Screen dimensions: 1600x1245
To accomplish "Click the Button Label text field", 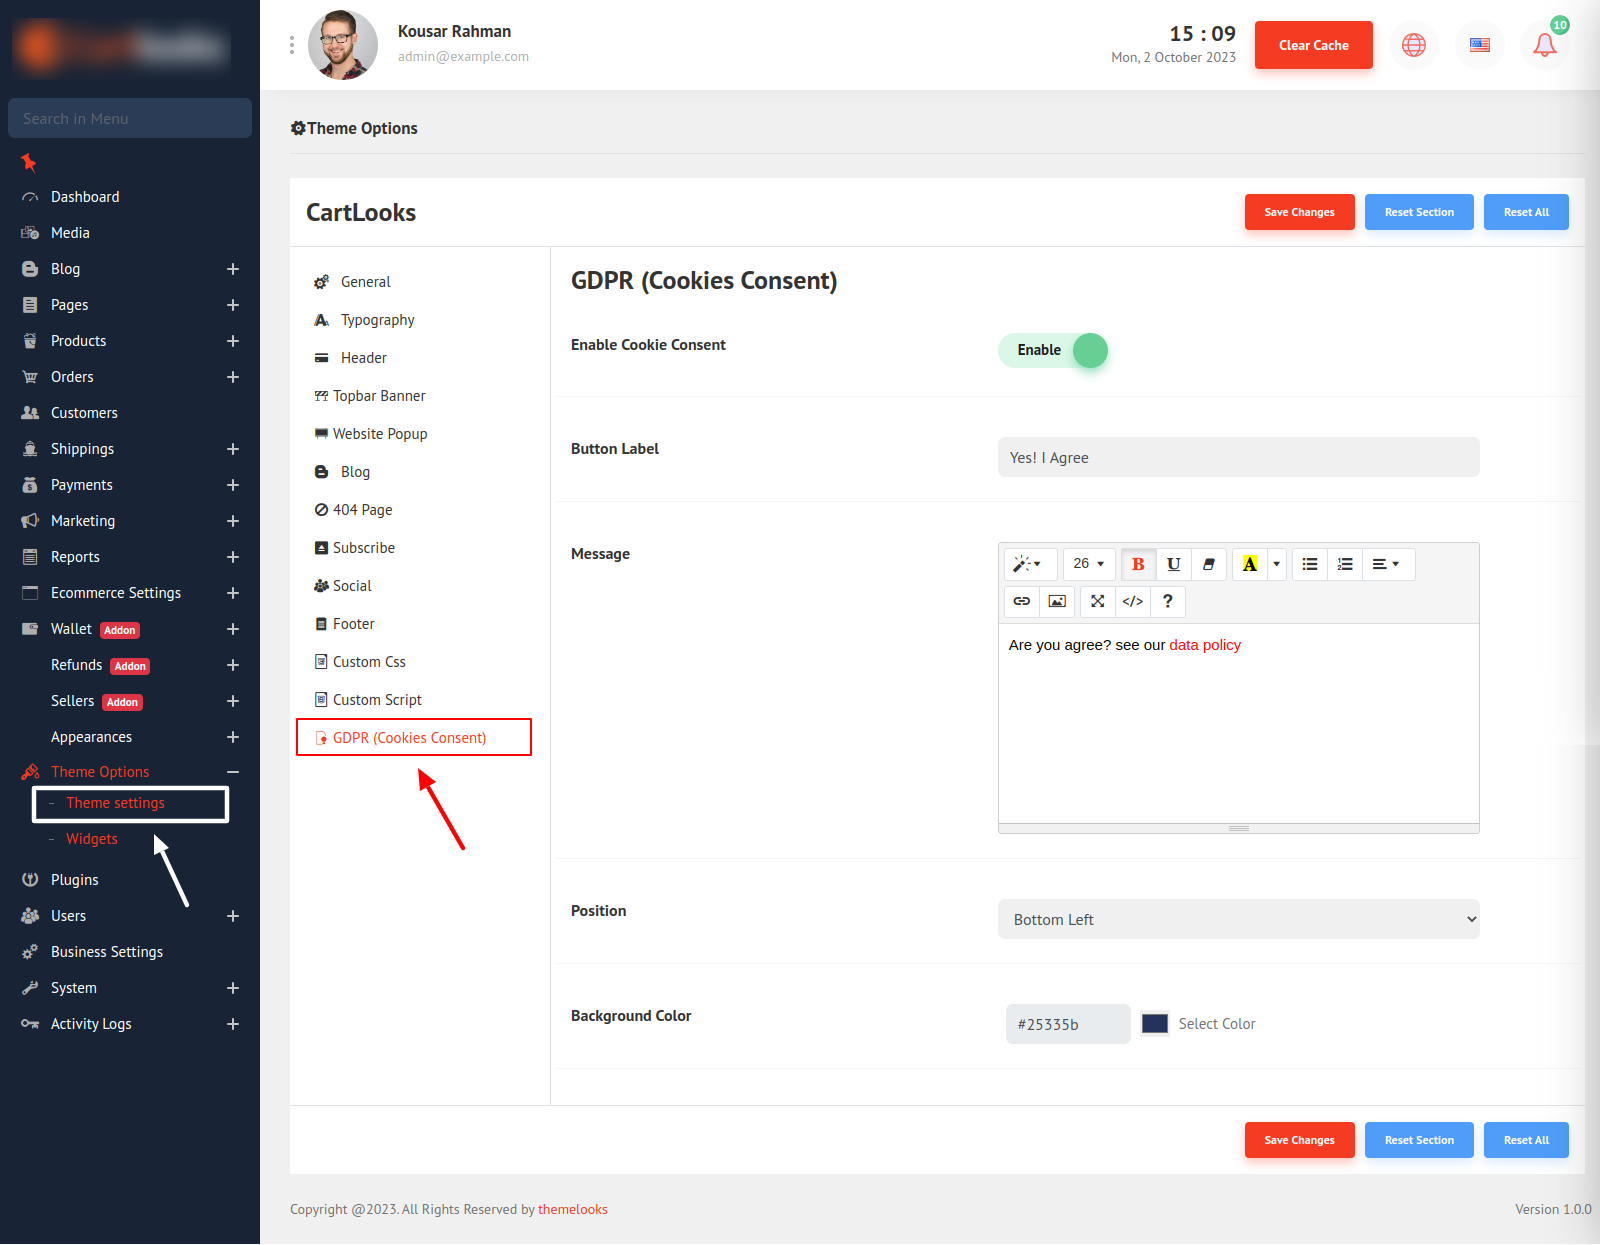I will 1238,457.
